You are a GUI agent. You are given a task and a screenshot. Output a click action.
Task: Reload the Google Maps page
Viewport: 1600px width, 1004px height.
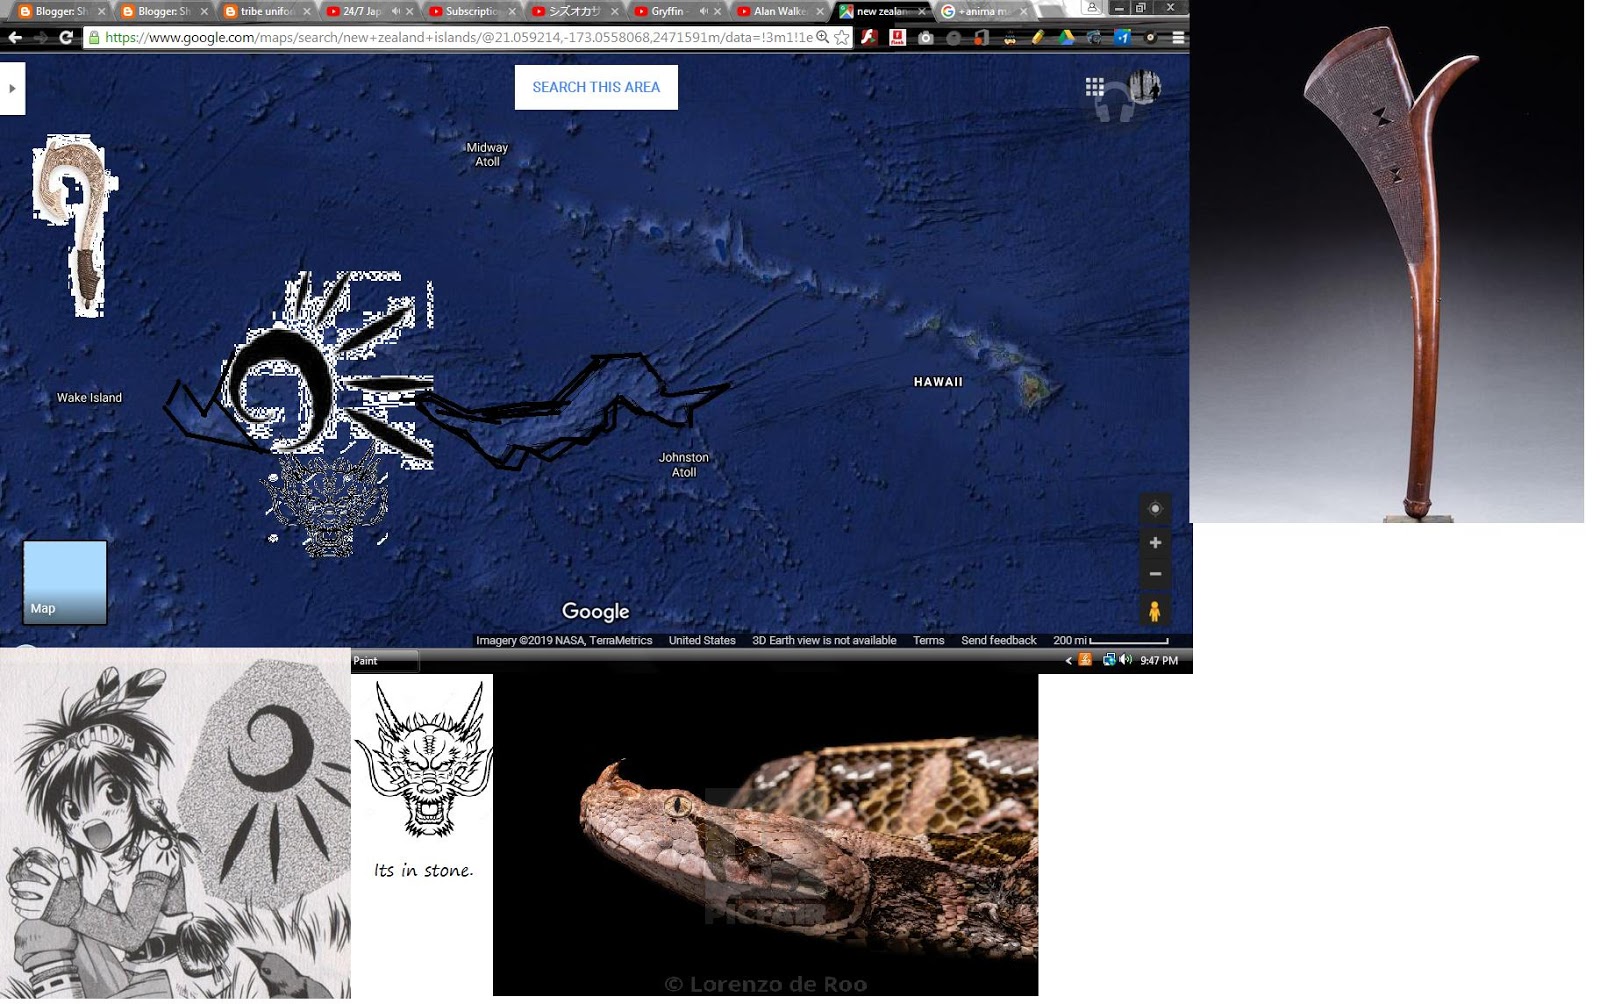coord(66,37)
